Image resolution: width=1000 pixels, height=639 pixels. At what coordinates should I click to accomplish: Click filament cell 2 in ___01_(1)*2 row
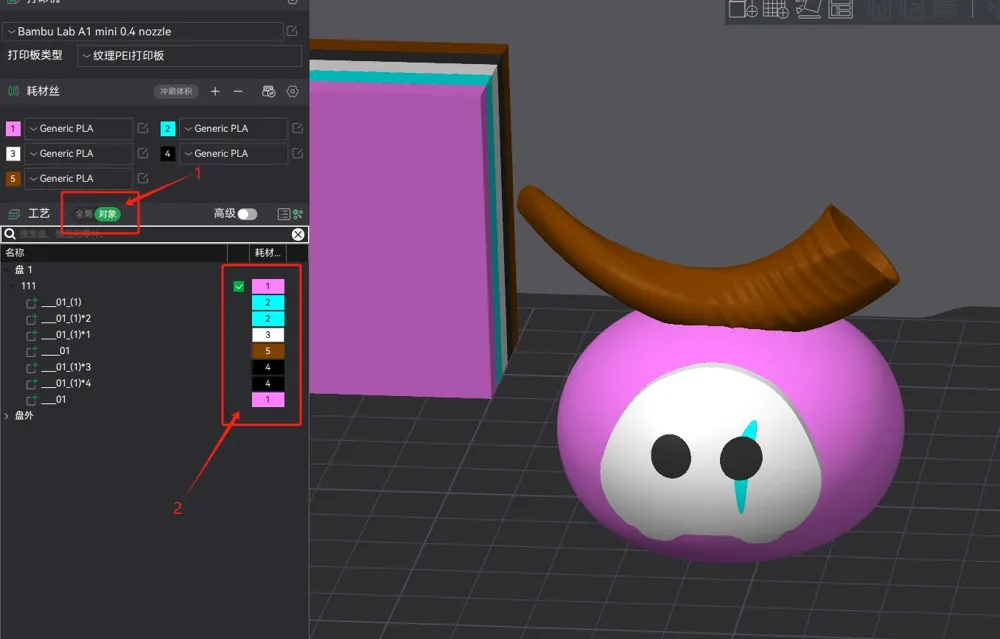268,318
